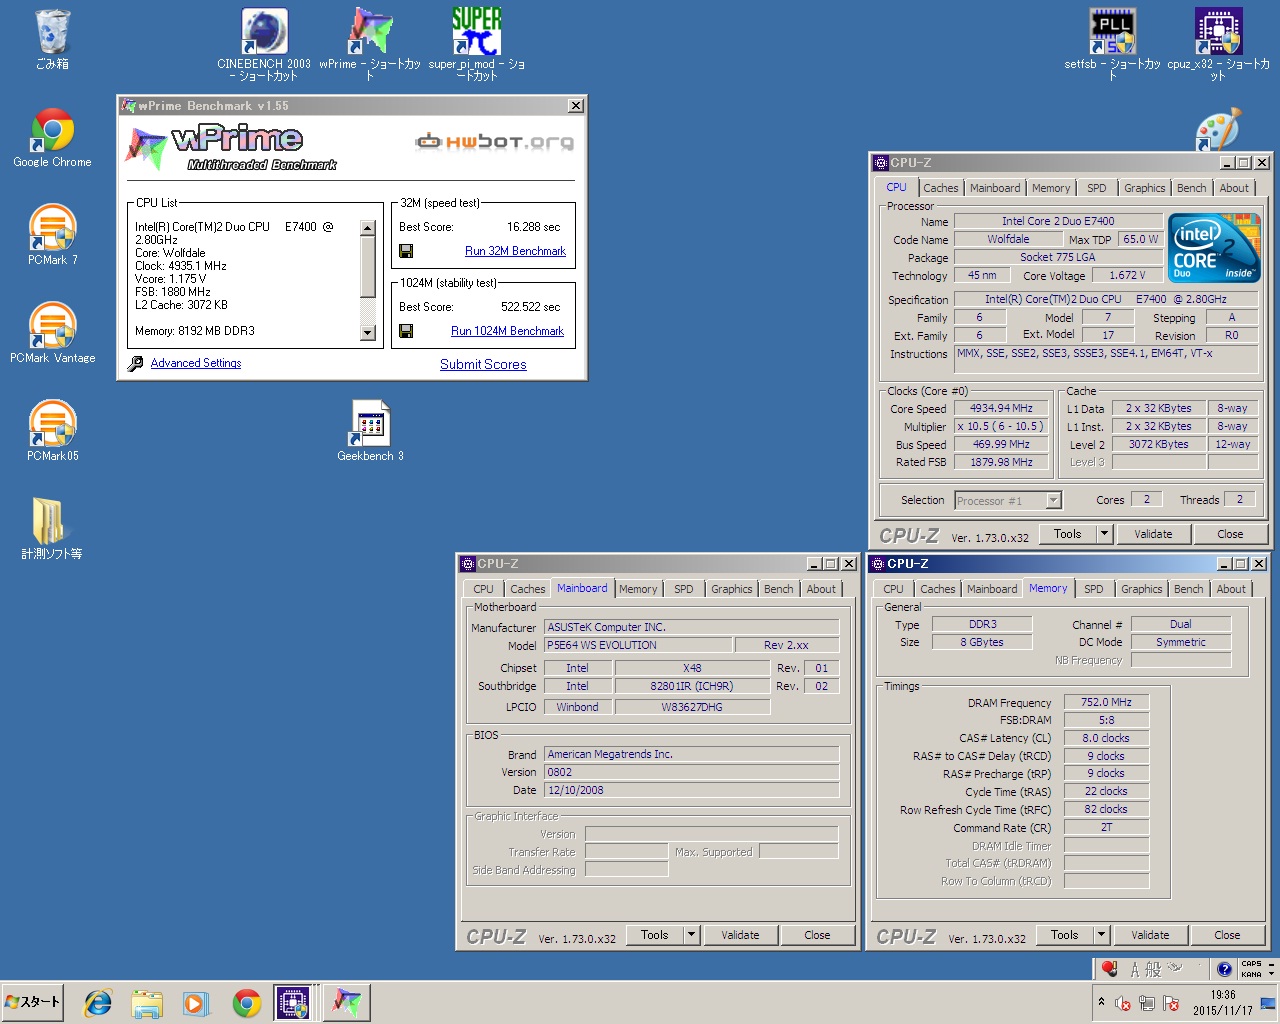
Task: Click Core Speed value 4934.94 MHz
Action: click(x=1001, y=408)
